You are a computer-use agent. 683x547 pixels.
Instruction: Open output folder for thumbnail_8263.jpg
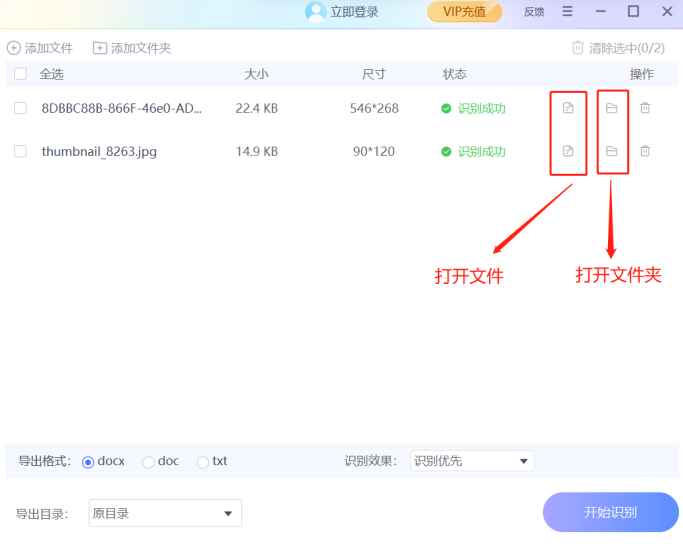tap(612, 151)
